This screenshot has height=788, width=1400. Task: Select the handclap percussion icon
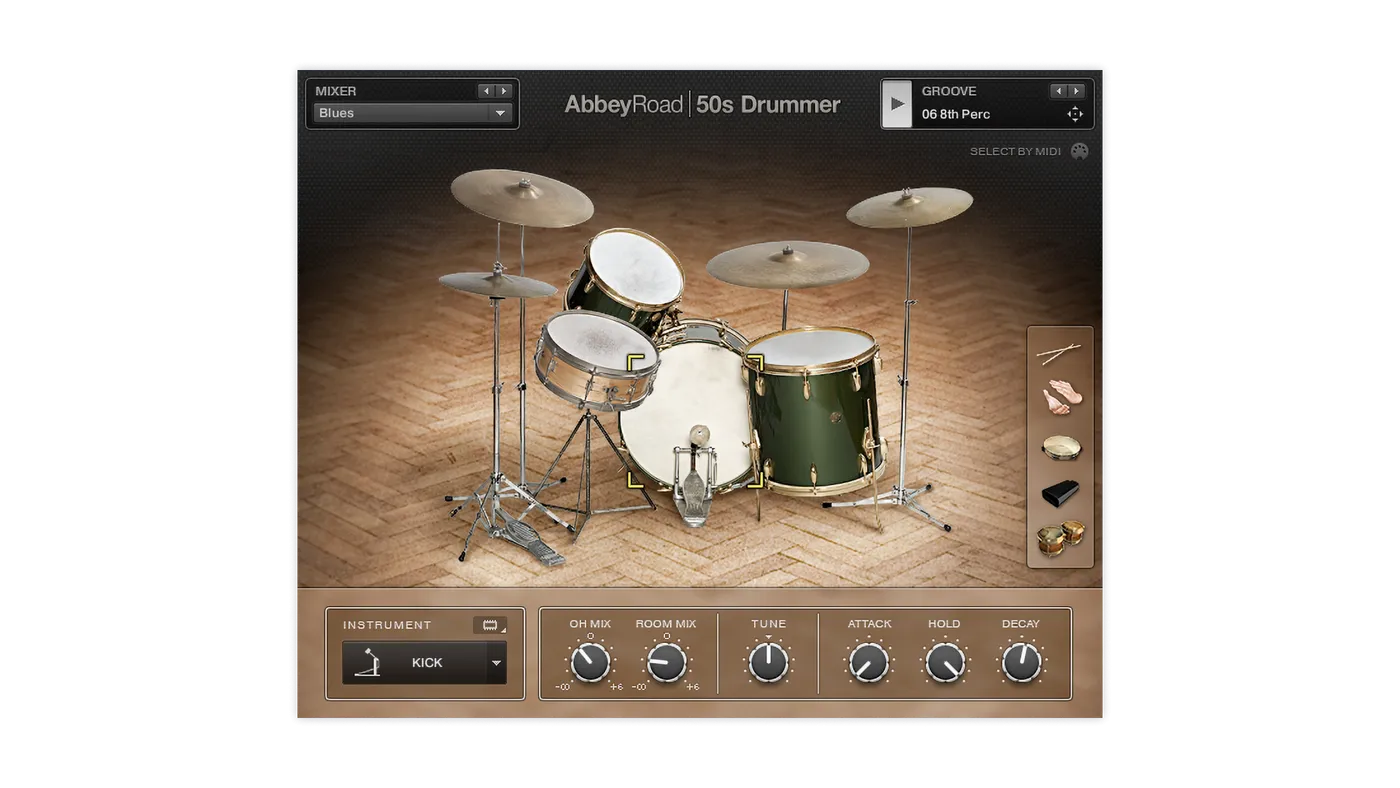pos(1061,397)
